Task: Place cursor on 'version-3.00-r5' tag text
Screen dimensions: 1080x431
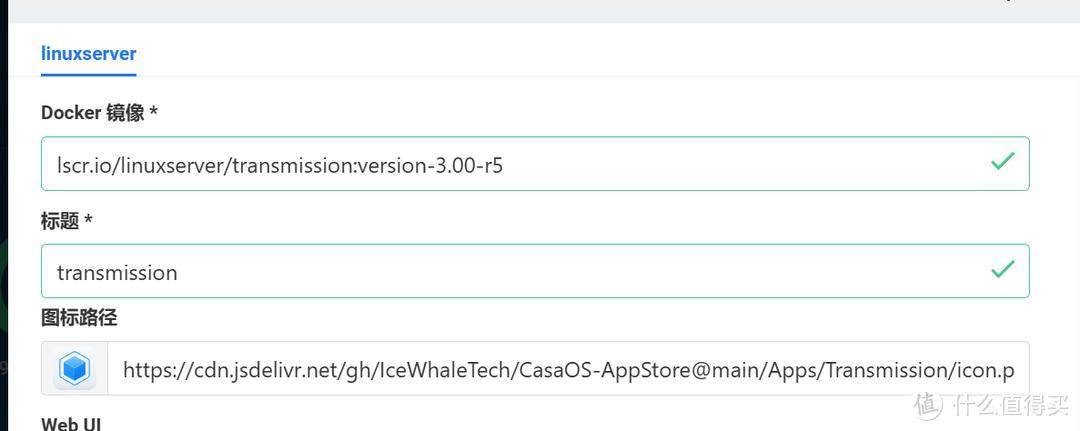Action: [428, 165]
